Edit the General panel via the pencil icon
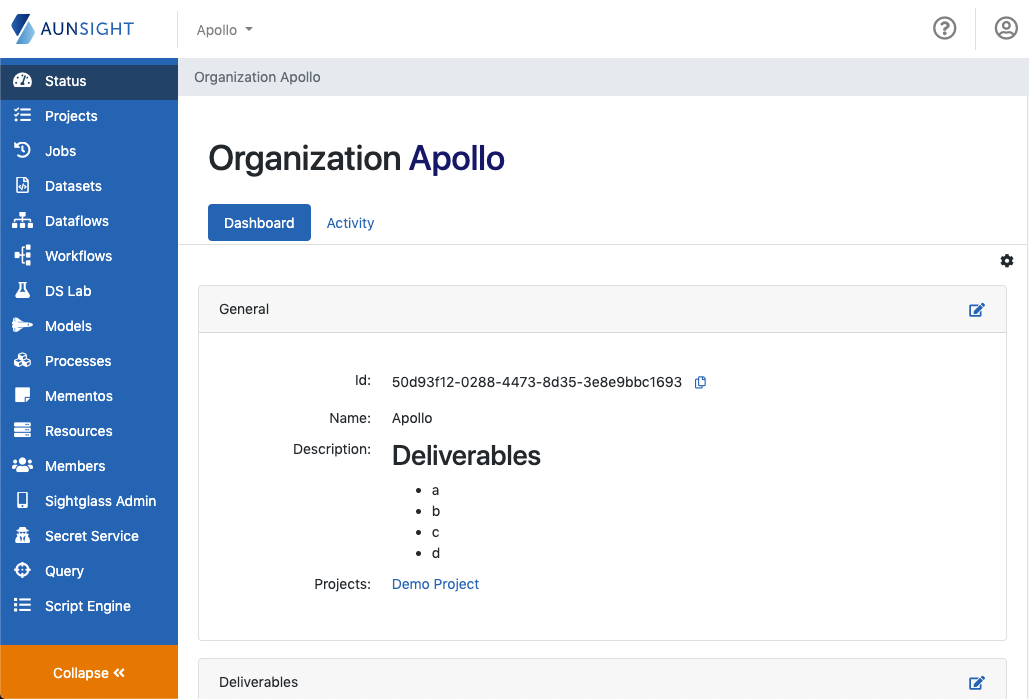The height and width of the screenshot is (699, 1029). coord(977,310)
